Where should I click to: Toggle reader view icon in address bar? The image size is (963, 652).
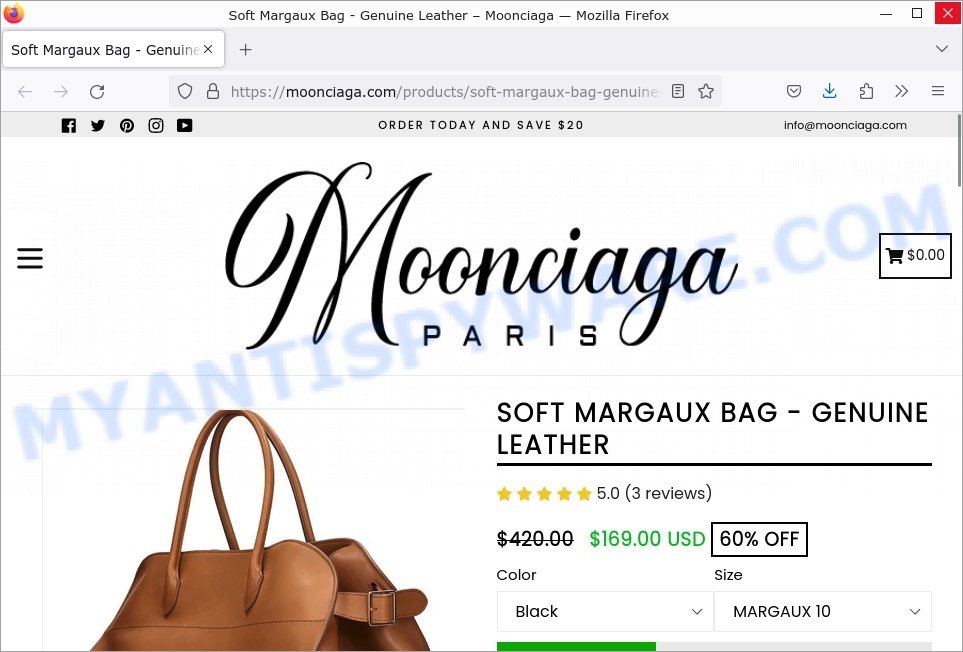678,91
